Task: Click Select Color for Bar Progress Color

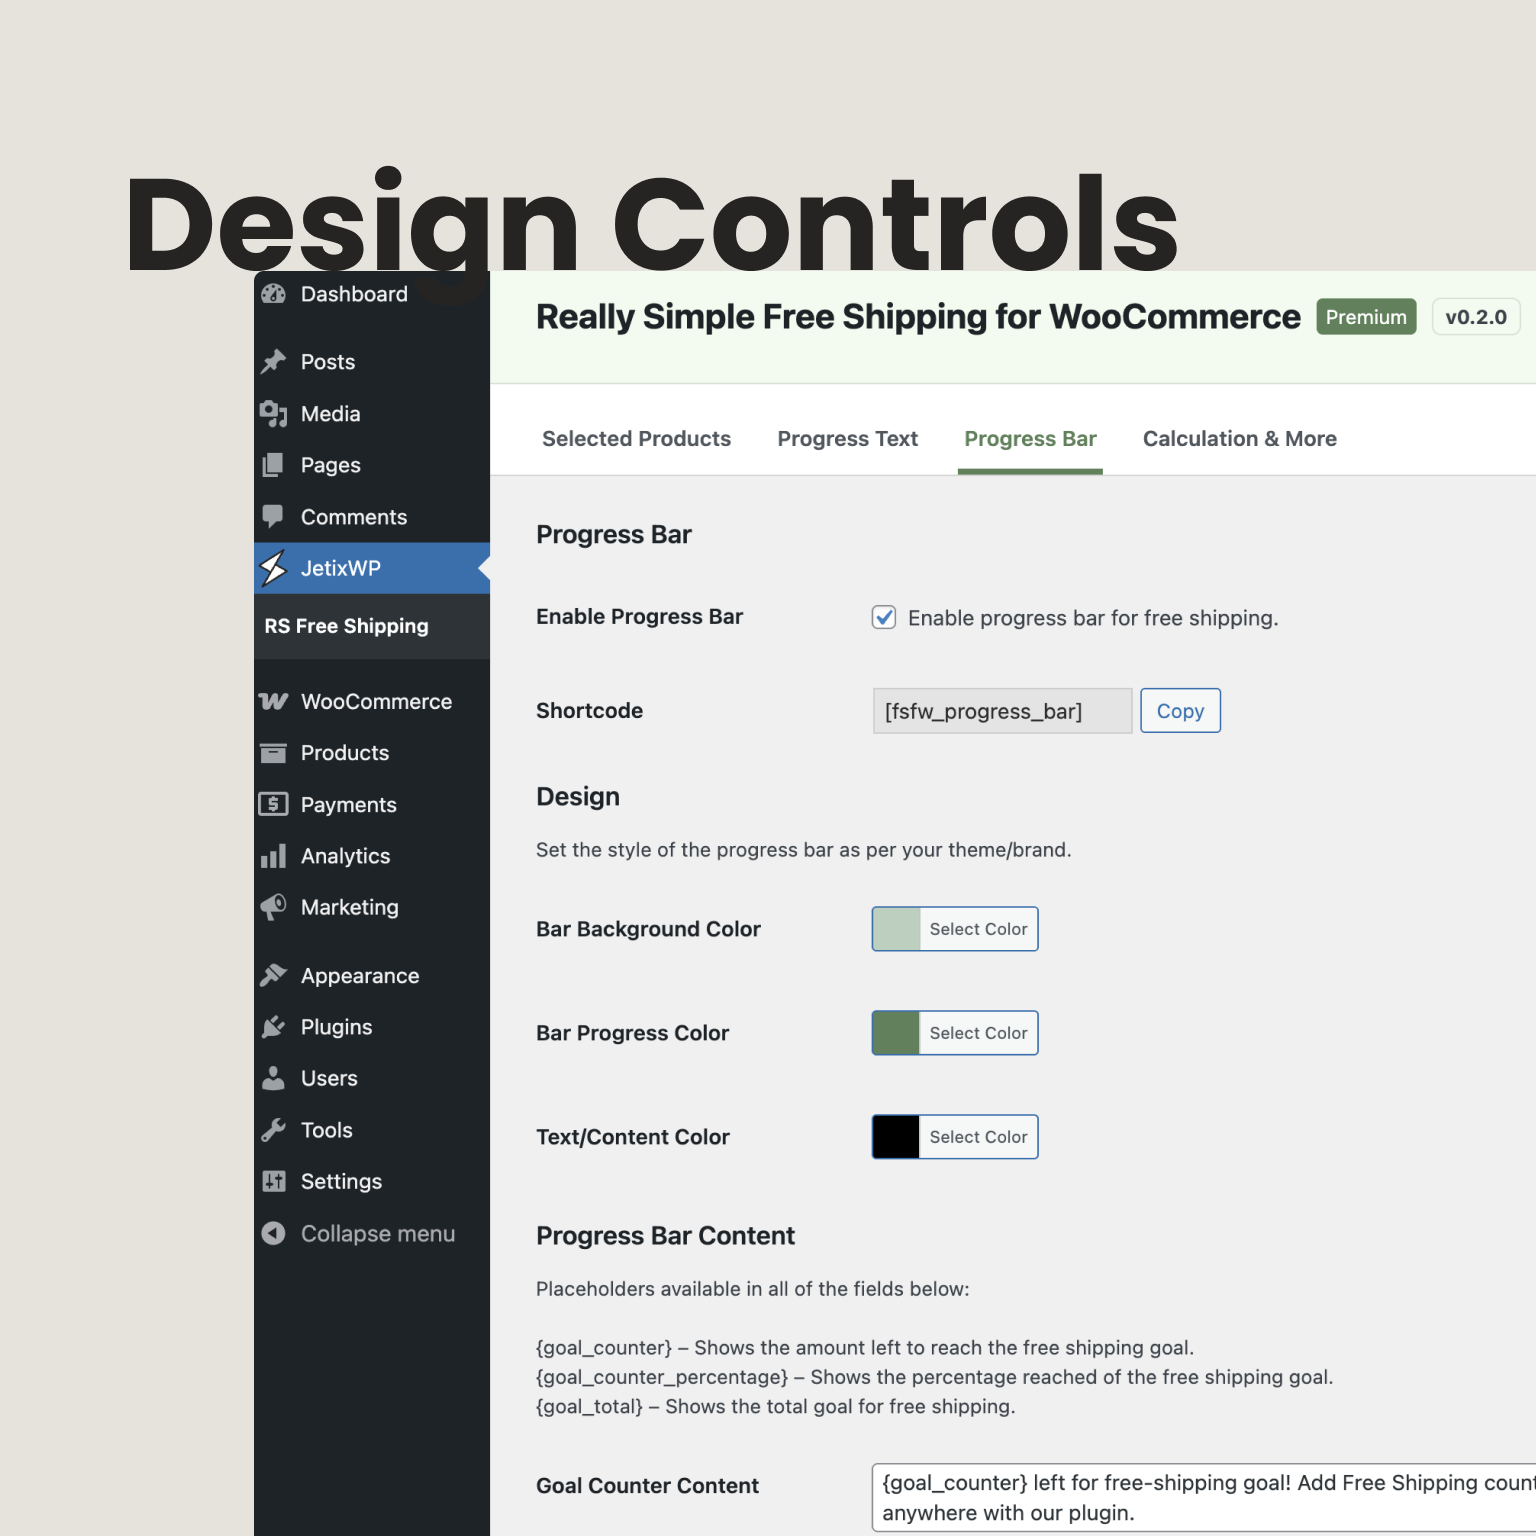Action: (x=978, y=1033)
